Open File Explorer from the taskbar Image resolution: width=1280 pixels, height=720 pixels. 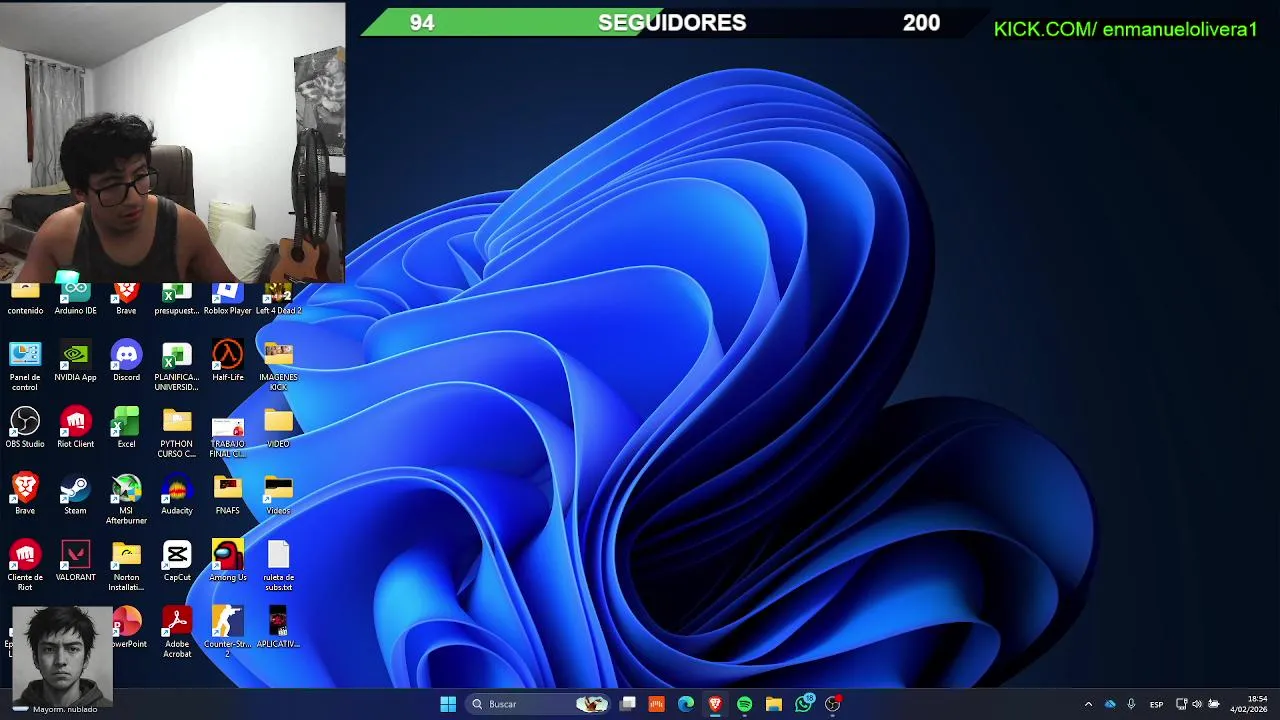(774, 704)
